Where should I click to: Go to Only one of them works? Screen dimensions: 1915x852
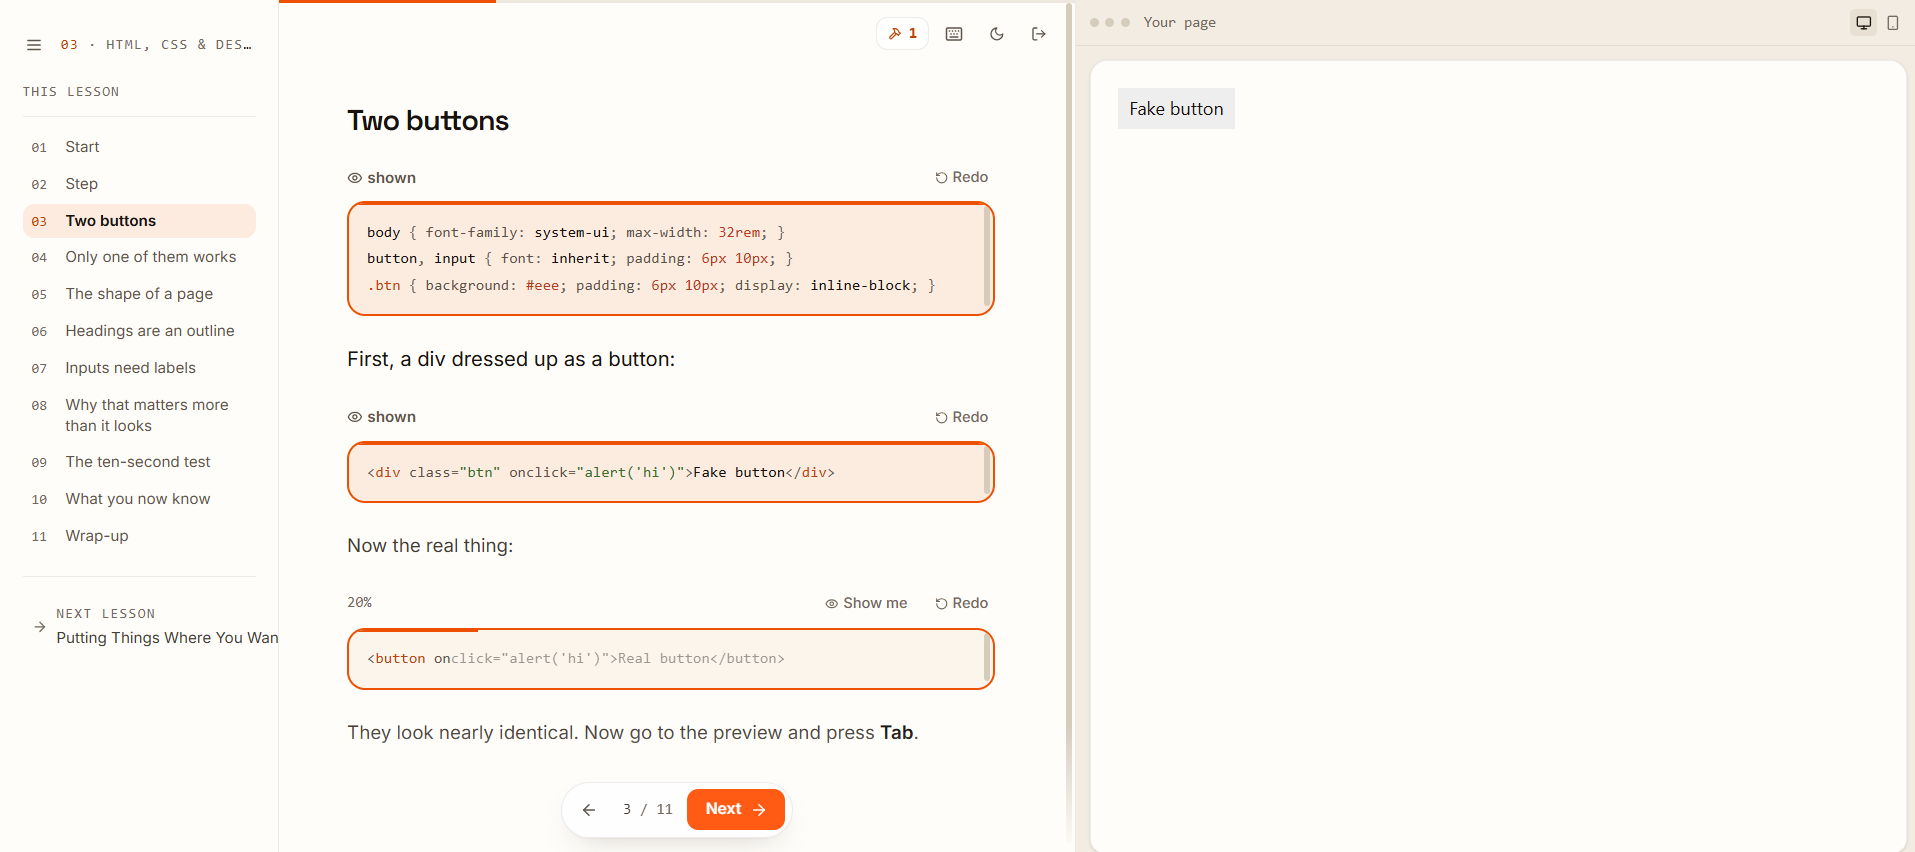139,257
